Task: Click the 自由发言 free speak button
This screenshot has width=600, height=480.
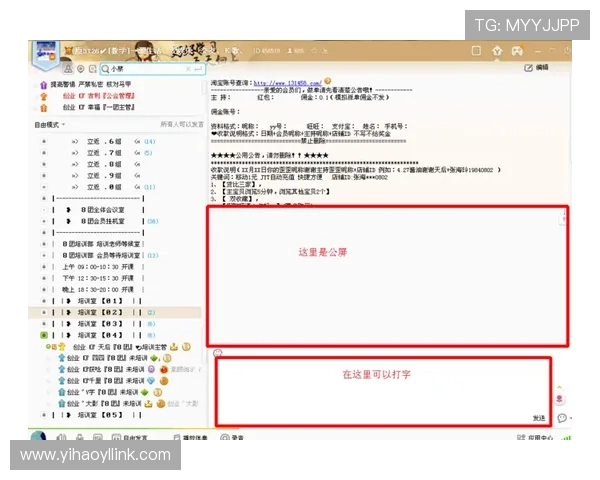Action: [129, 437]
